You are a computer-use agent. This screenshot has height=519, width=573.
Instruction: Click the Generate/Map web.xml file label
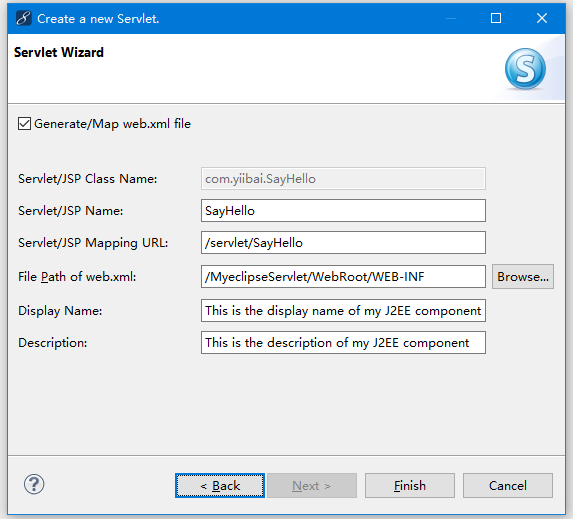[x=112, y=124]
